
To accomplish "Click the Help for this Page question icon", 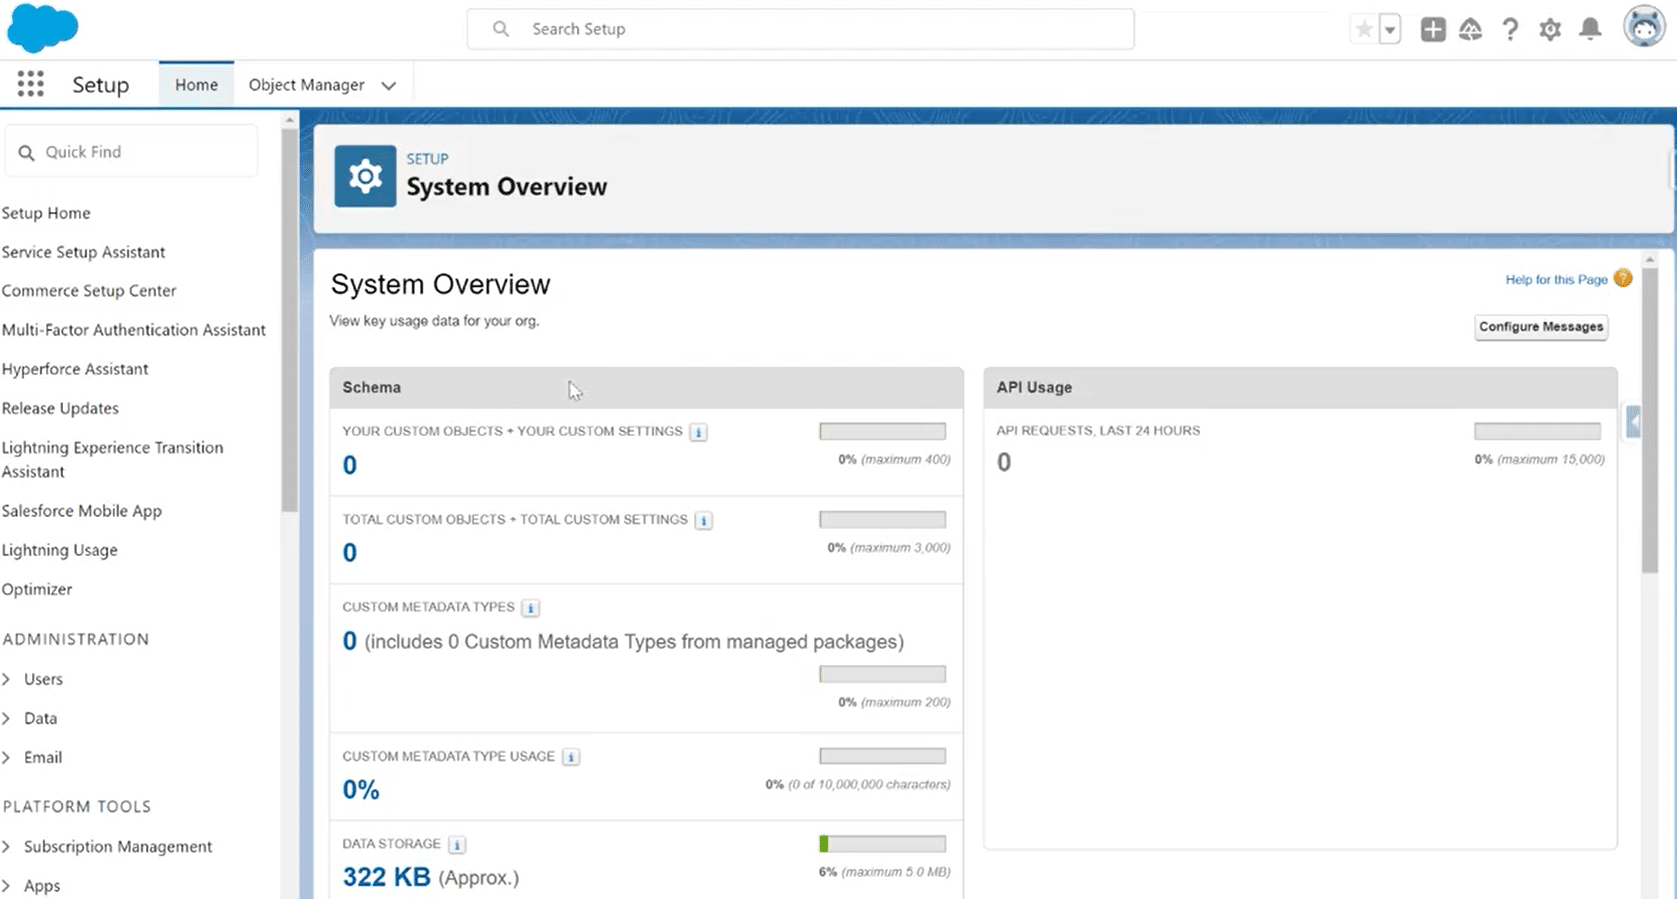I will [1623, 278].
